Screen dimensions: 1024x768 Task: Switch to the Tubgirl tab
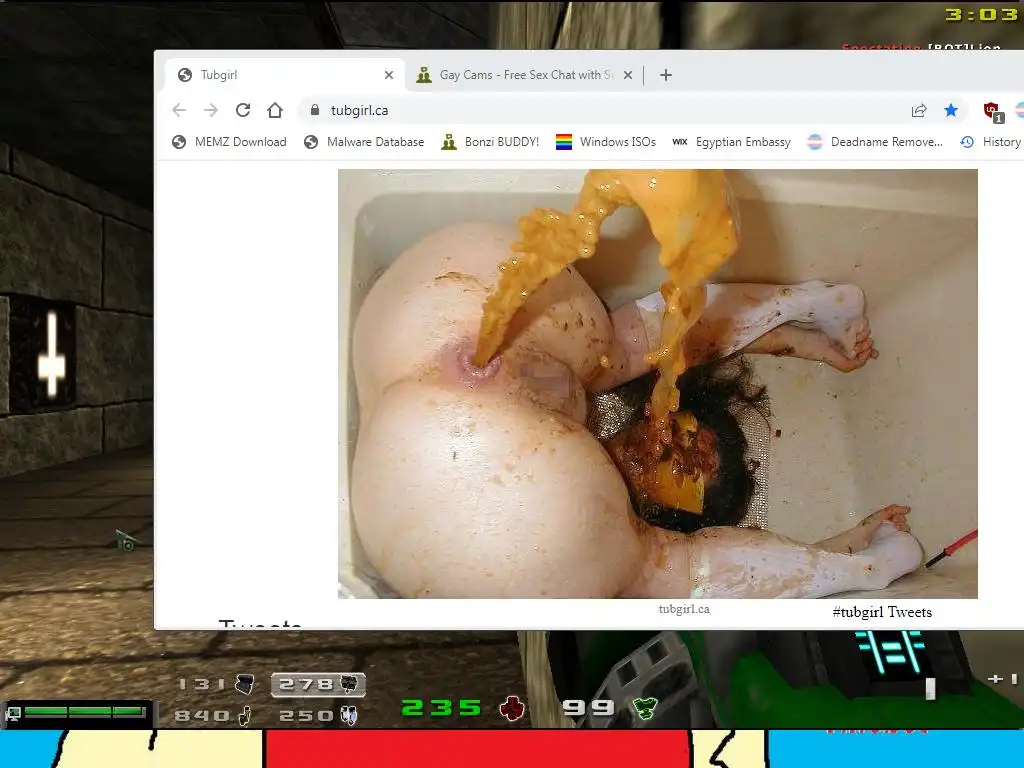285,75
